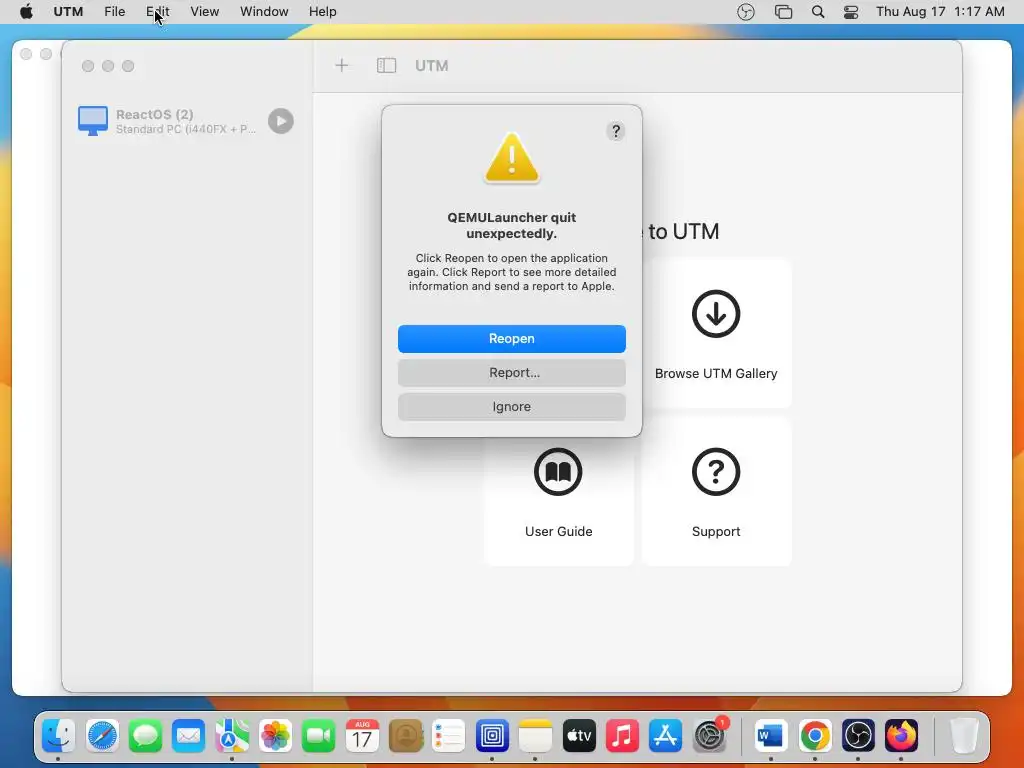The image size is (1024, 768).
Task: Open the Trash in the Dock
Action: coord(963,736)
